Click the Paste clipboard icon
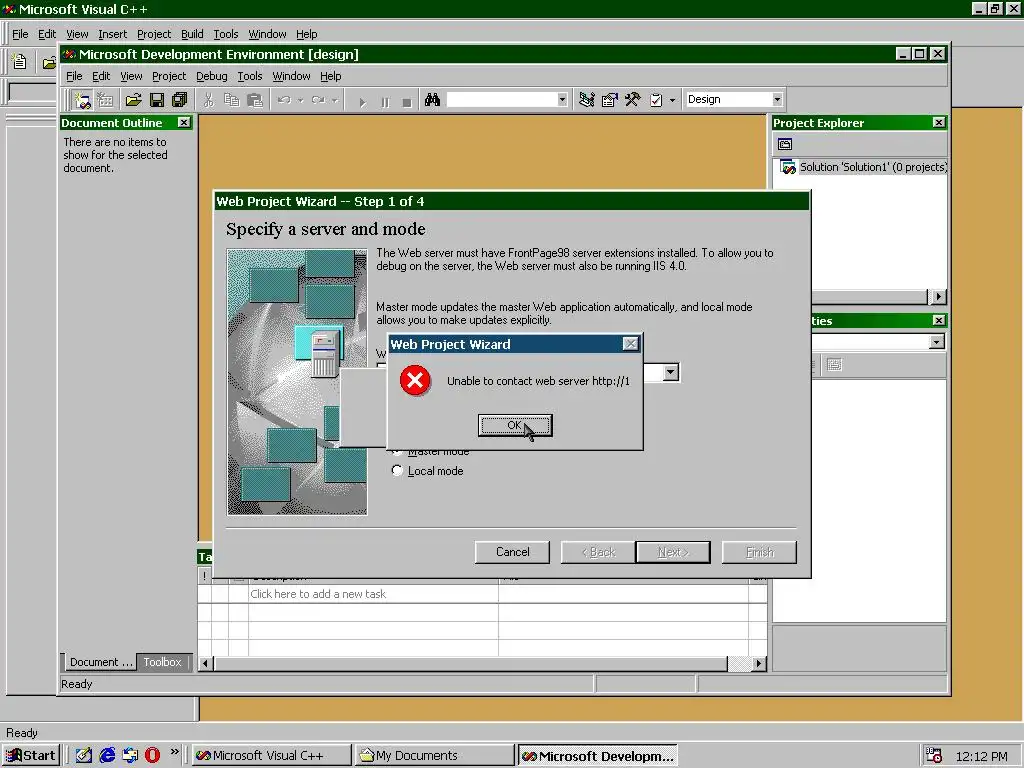 tap(255, 100)
